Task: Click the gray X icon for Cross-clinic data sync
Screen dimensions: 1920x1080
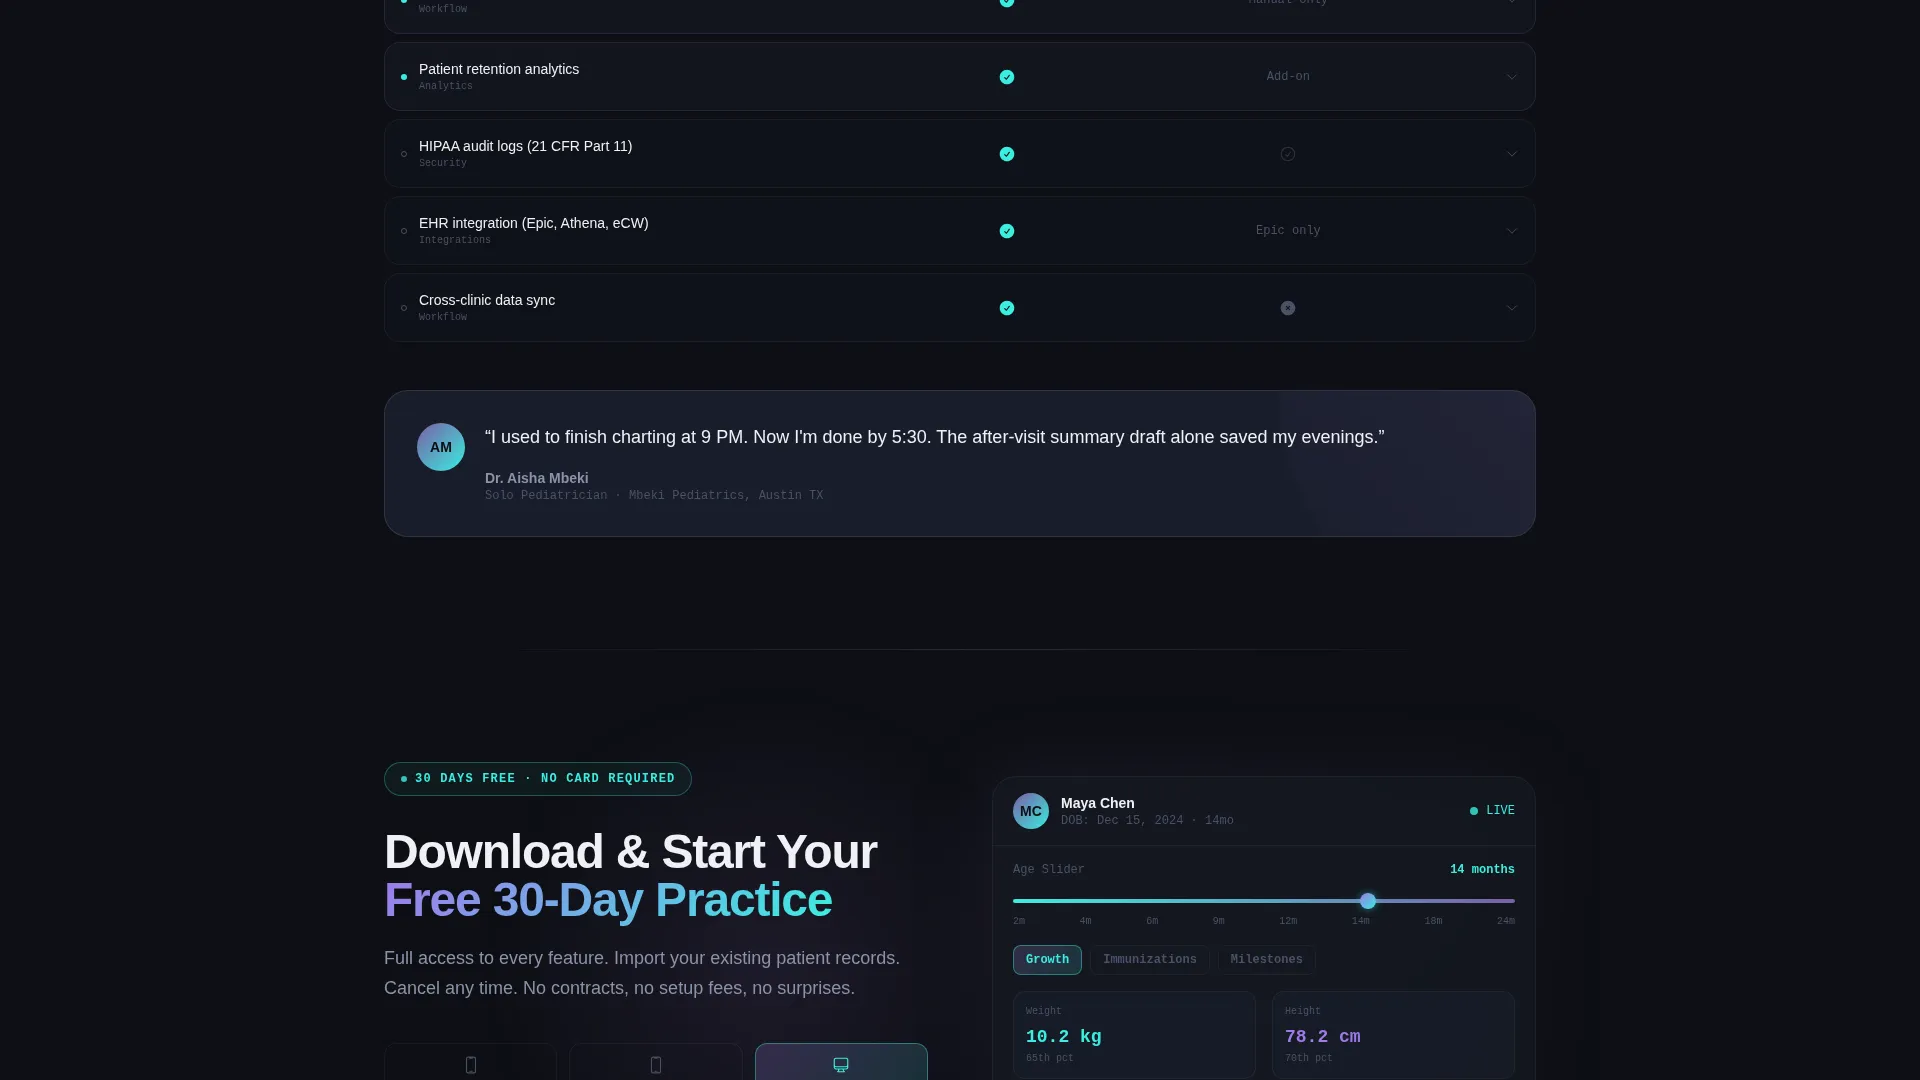Action: (x=1288, y=308)
